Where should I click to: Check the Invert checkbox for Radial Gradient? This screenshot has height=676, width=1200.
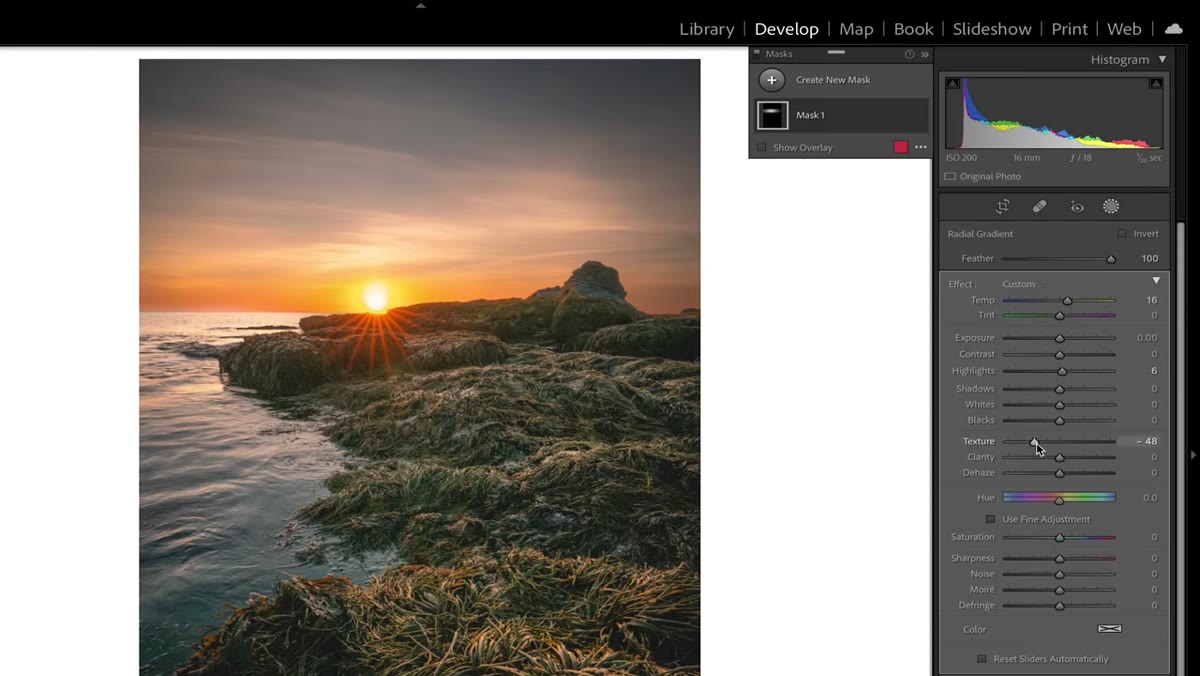[x=1122, y=234]
